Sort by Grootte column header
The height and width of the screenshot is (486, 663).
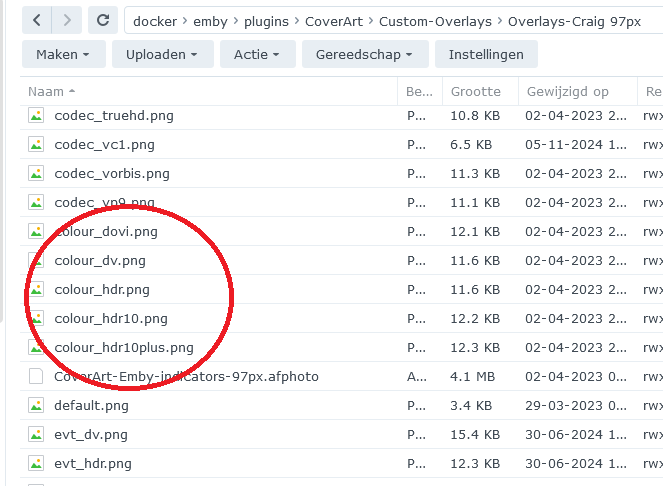[x=480, y=91]
